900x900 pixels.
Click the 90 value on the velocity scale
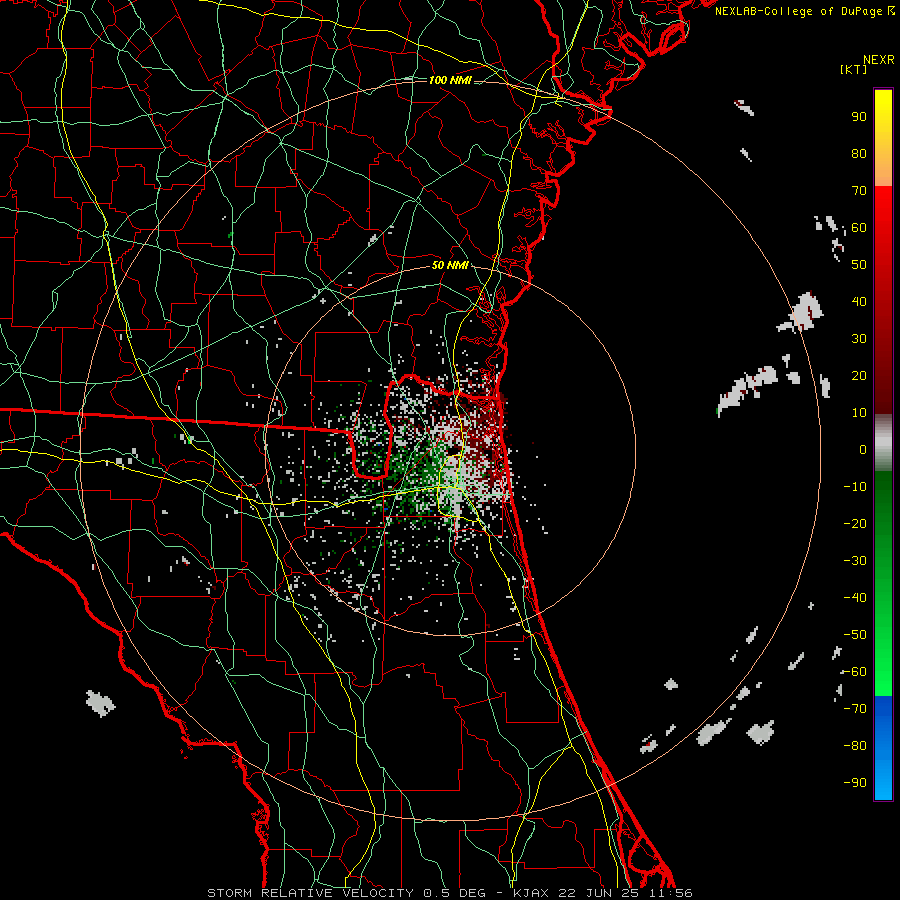859,117
